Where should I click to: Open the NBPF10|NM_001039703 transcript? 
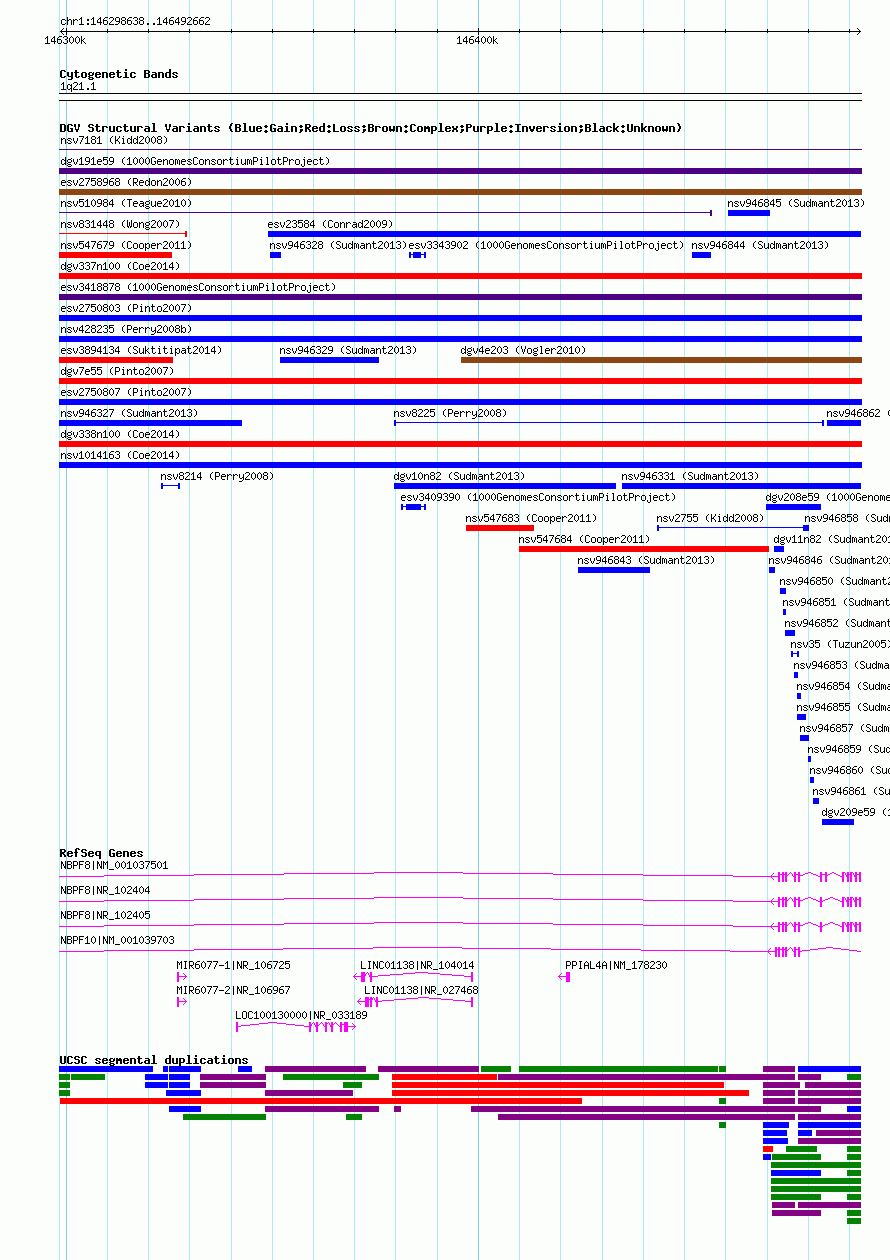(117, 941)
